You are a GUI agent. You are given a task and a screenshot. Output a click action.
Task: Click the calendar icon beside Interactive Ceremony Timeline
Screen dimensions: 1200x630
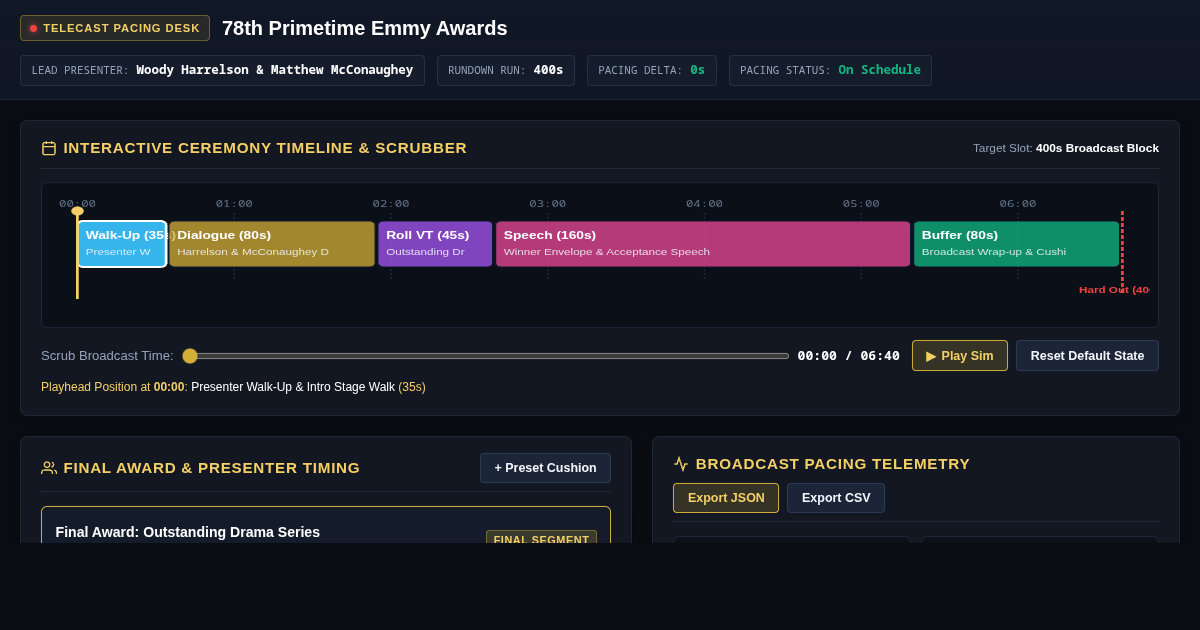pos(49,148)
